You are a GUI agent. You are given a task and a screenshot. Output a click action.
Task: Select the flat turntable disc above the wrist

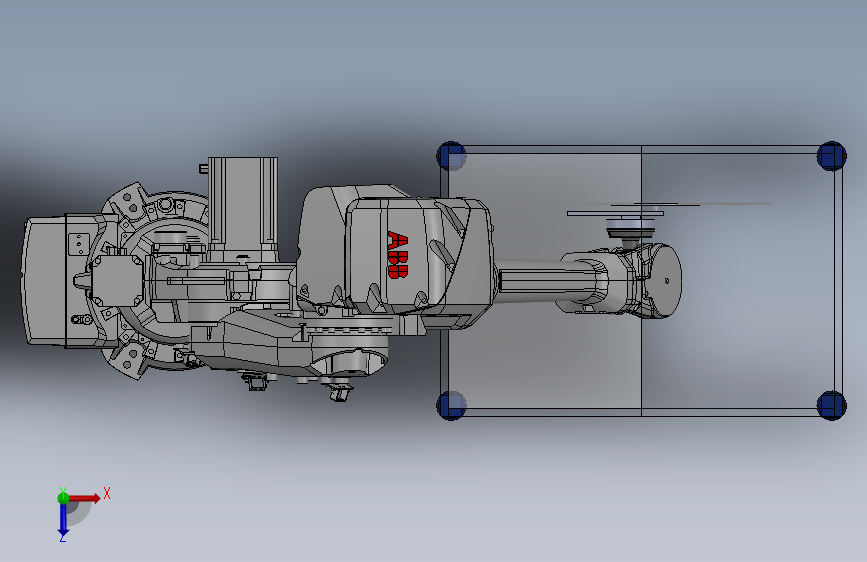pos(615,213)
